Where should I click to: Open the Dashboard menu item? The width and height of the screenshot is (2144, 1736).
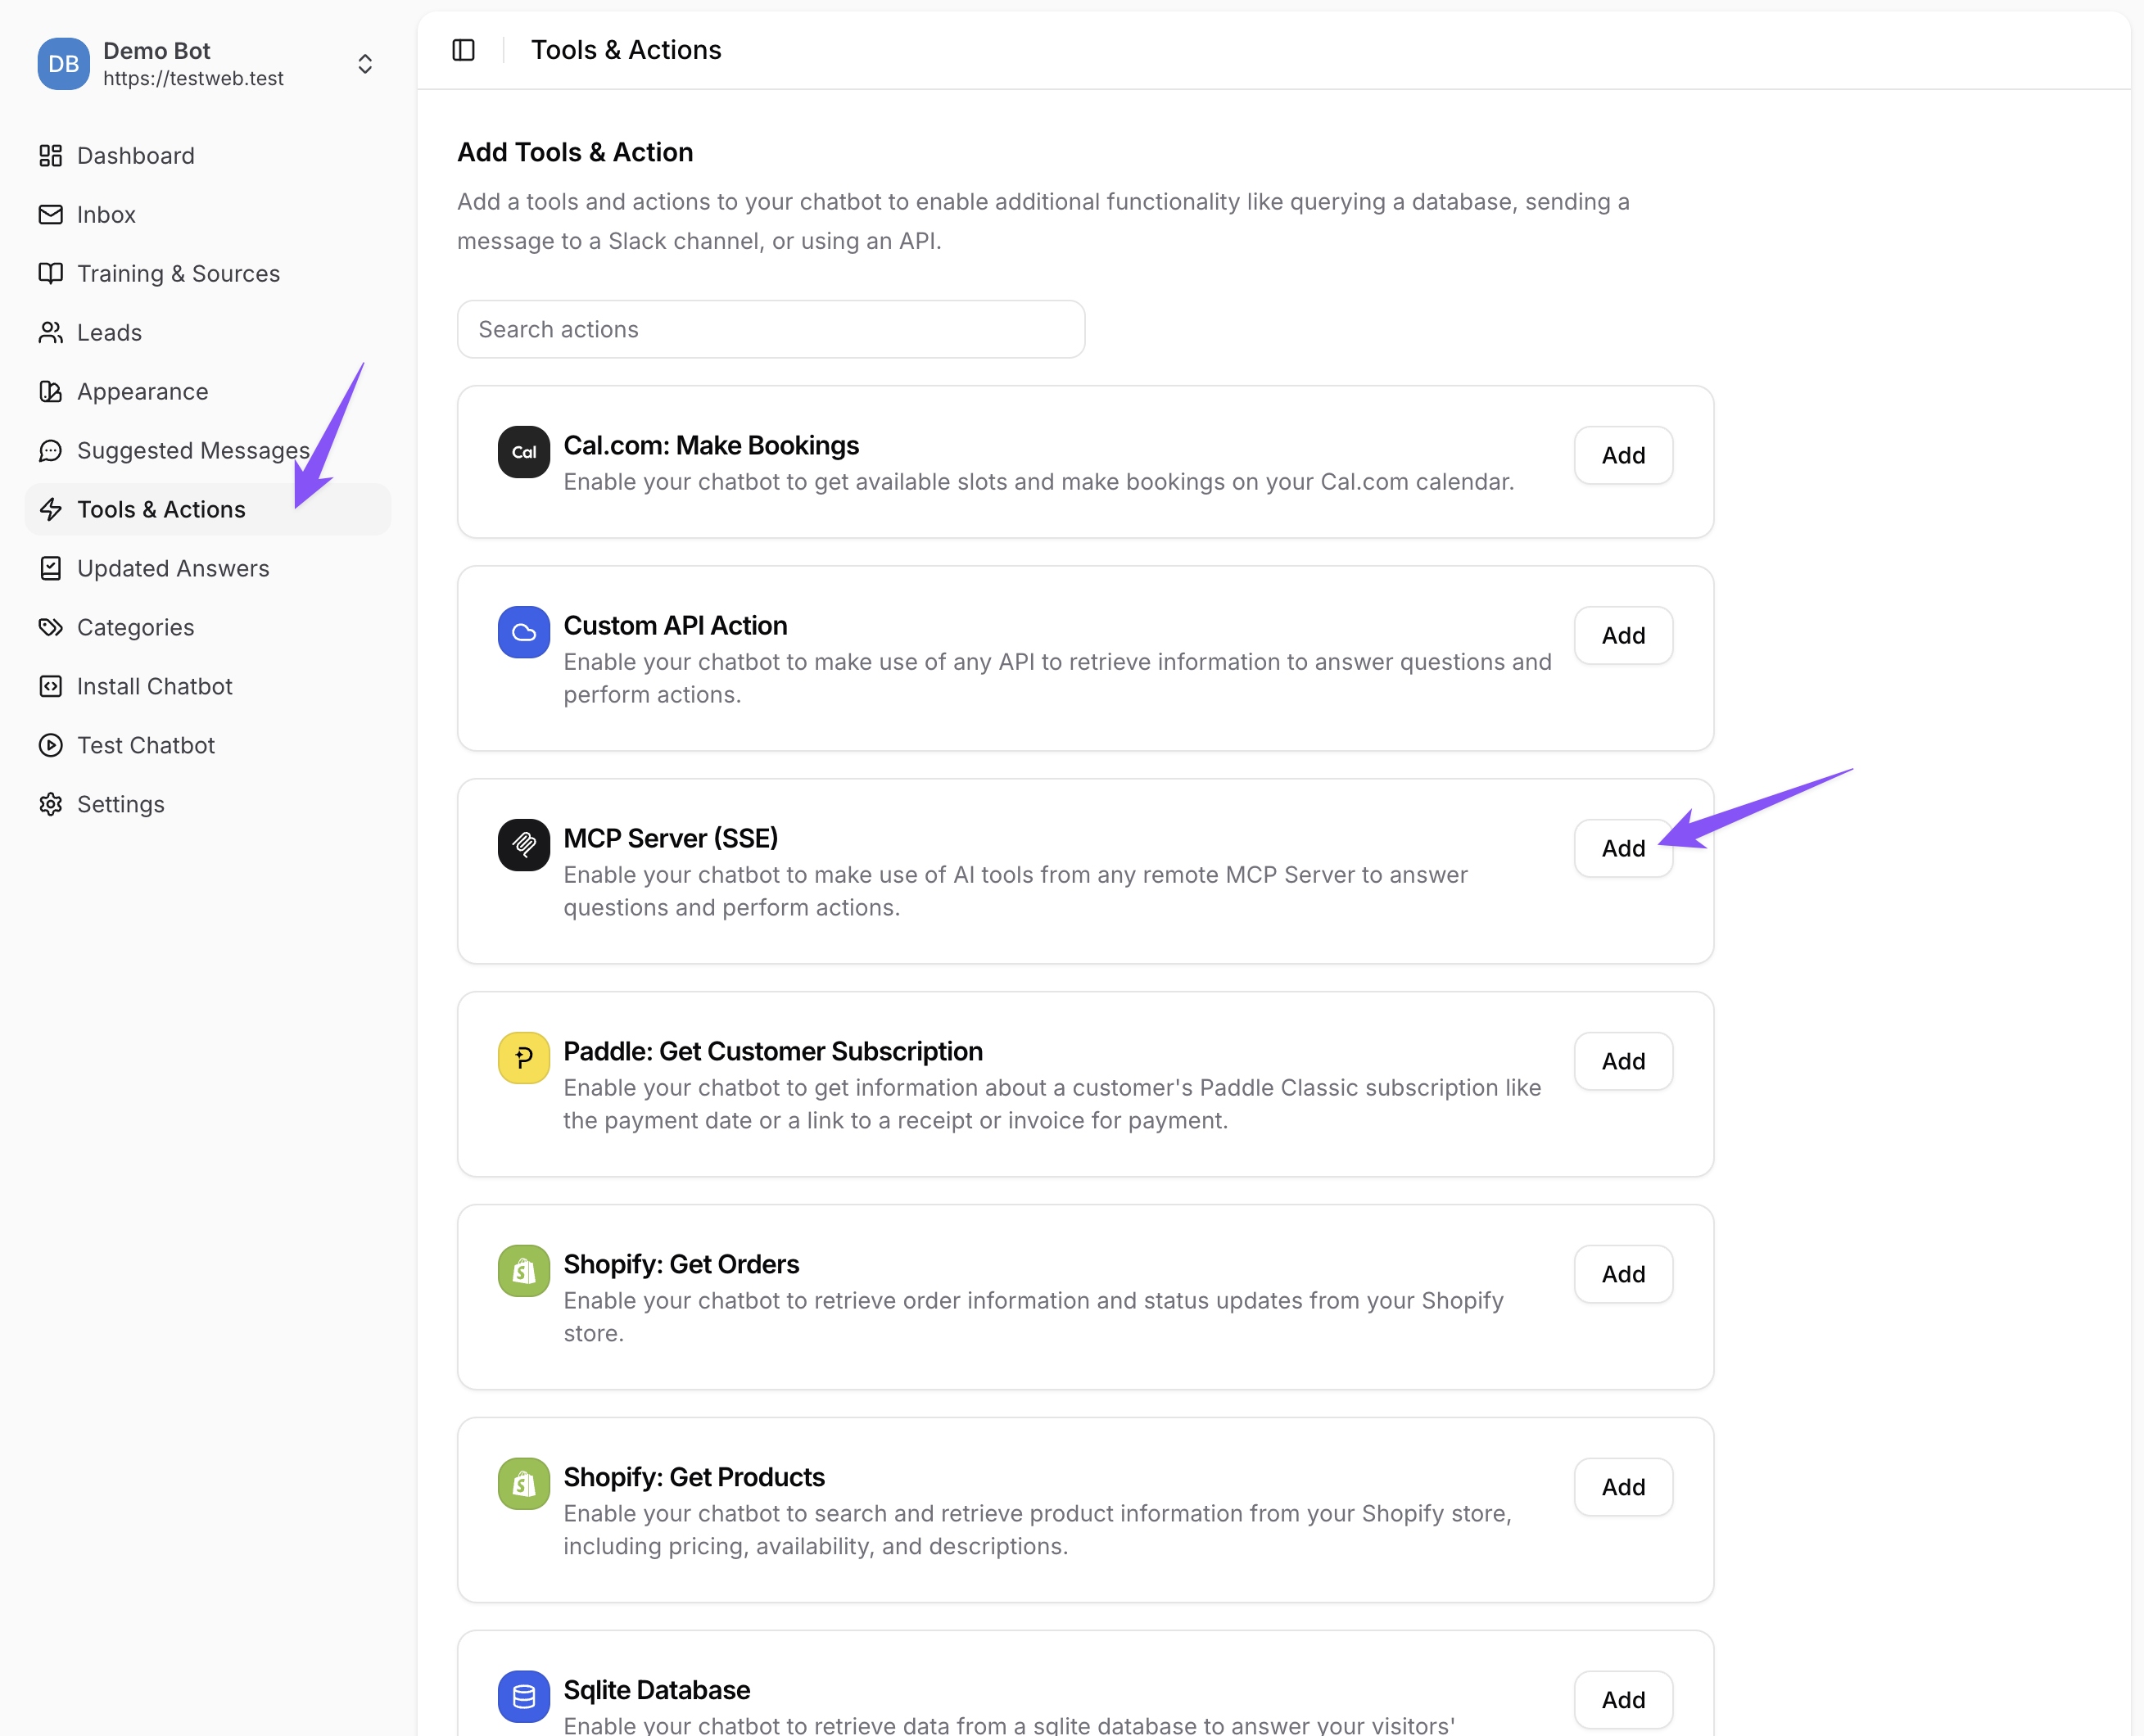(135, 155)
